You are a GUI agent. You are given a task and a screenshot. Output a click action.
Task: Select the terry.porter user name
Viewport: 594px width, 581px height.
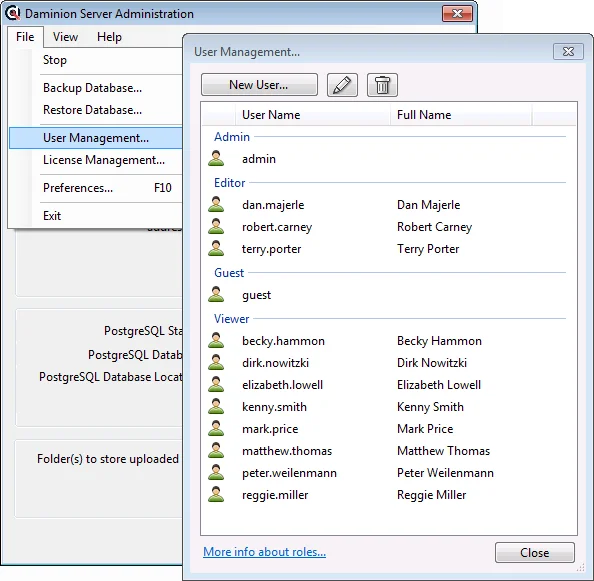coord(272,249)
